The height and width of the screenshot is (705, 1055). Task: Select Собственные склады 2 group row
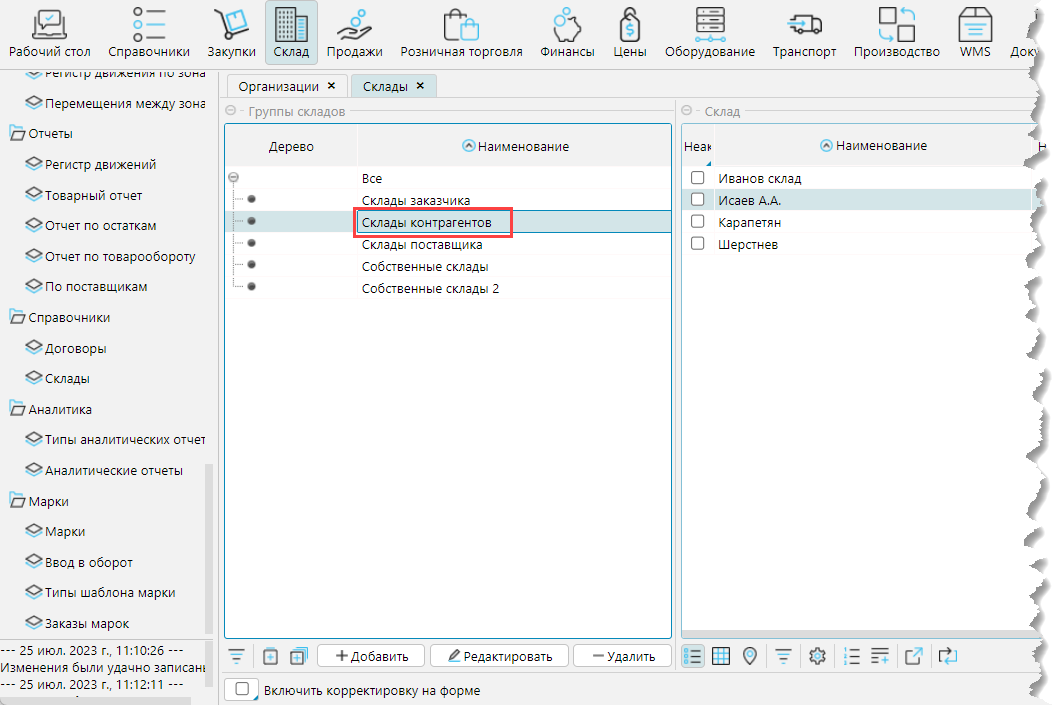click(x=430, y=289)
